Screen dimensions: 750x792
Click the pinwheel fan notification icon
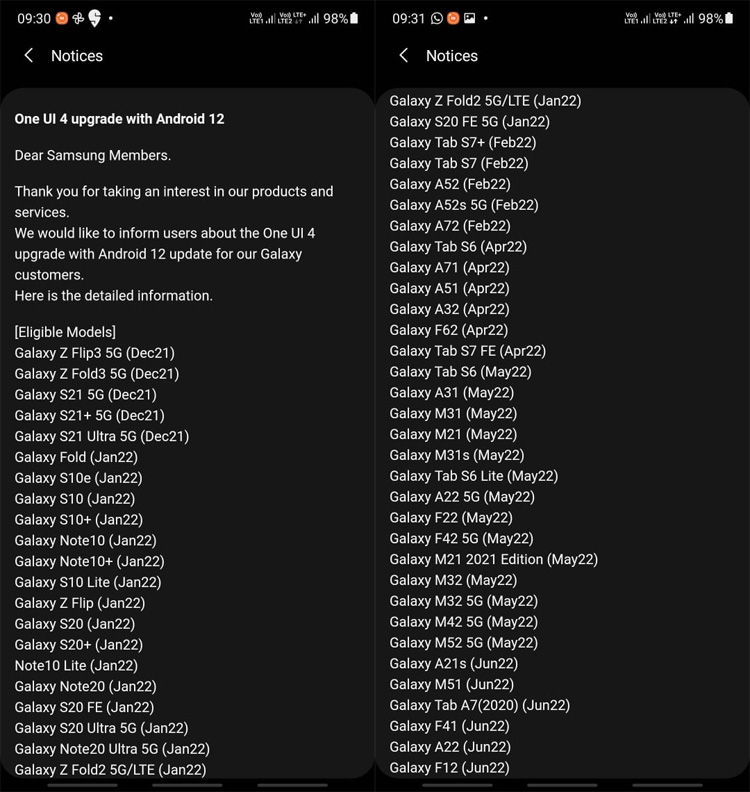coord(78,19)
